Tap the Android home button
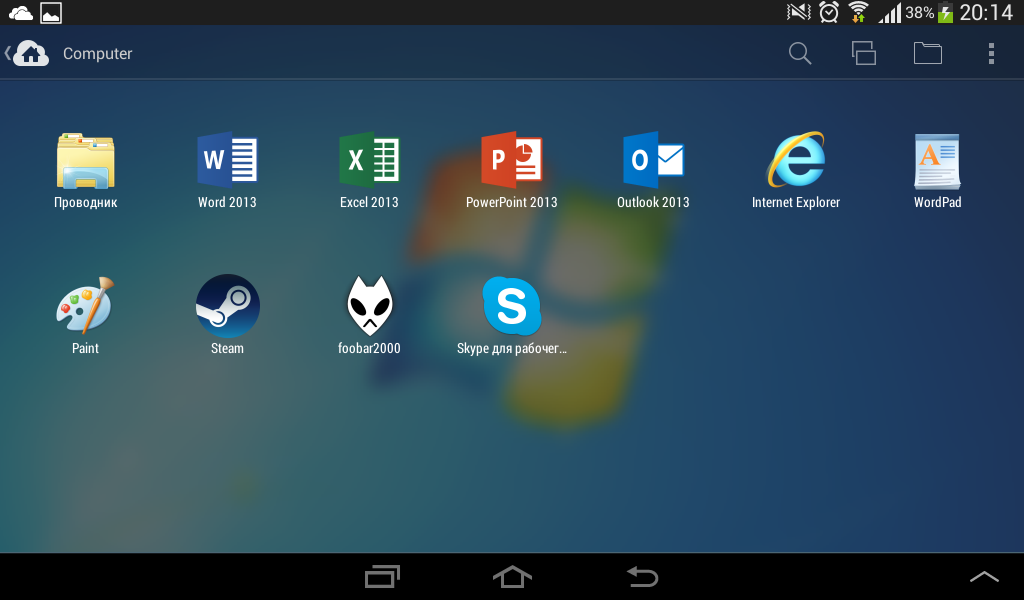1024x600 pixels. click(x=512, y=576)
